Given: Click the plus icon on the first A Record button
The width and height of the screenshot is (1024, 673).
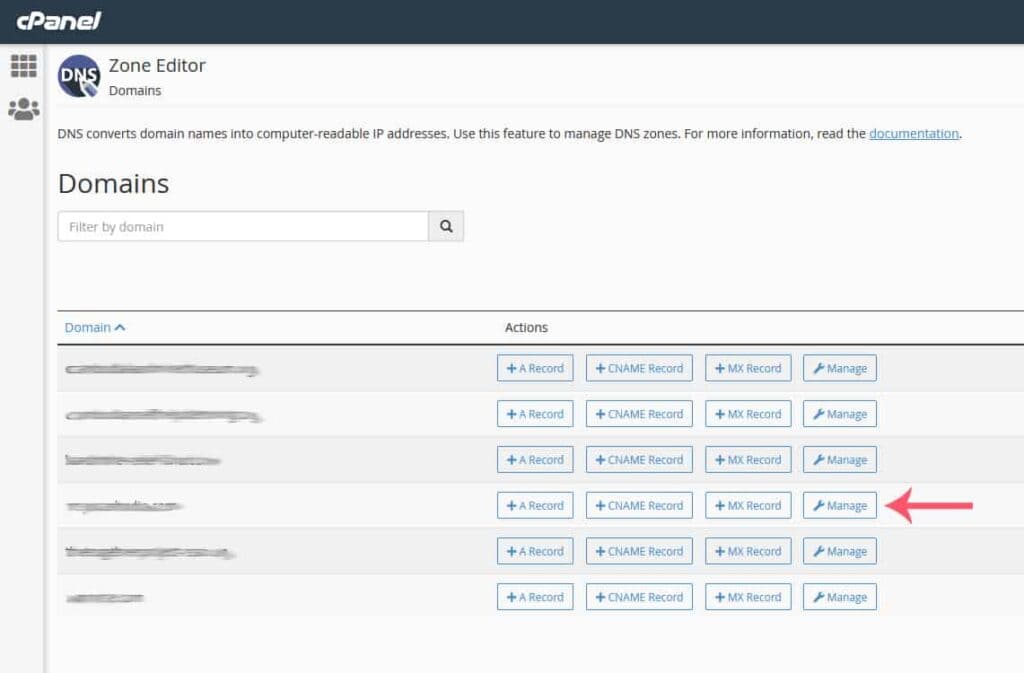Looking at the screenshot, I should point(512,367).
